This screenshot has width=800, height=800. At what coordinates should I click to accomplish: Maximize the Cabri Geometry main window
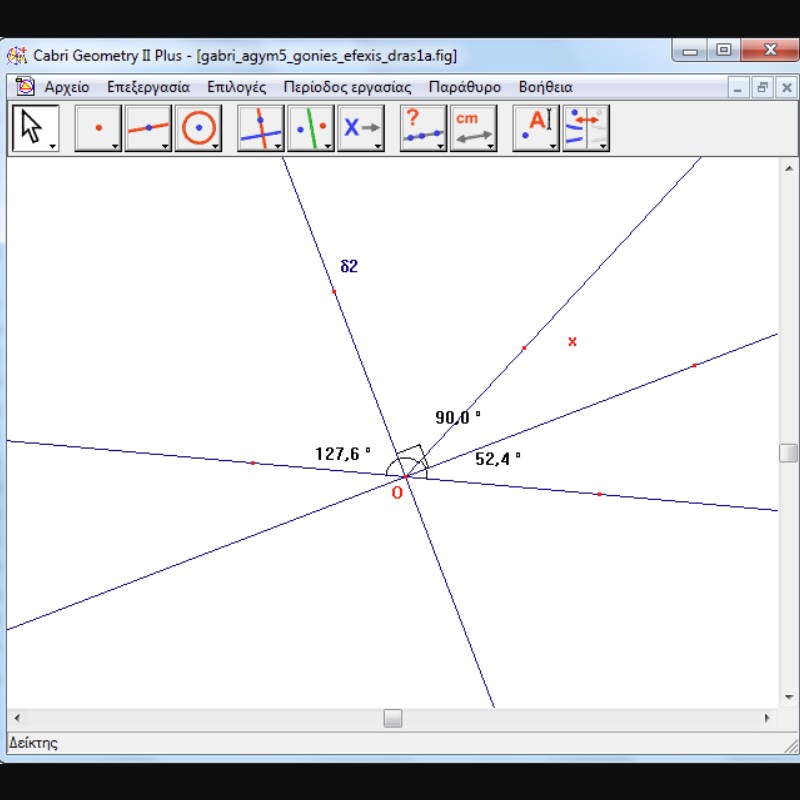(723, 51)
